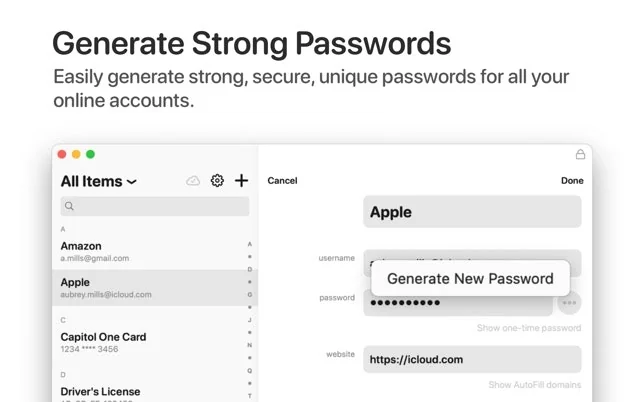Open the Capitol One Card entry
Image resolution: width=643 pixels, height=402 pixels.
[x=150, y=342]
